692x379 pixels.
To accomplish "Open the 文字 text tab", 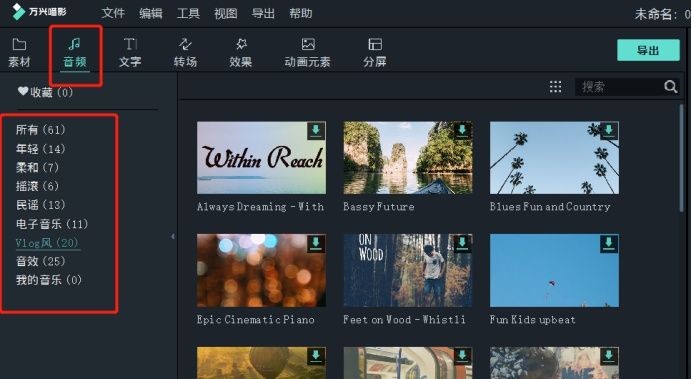I will 130,53.
